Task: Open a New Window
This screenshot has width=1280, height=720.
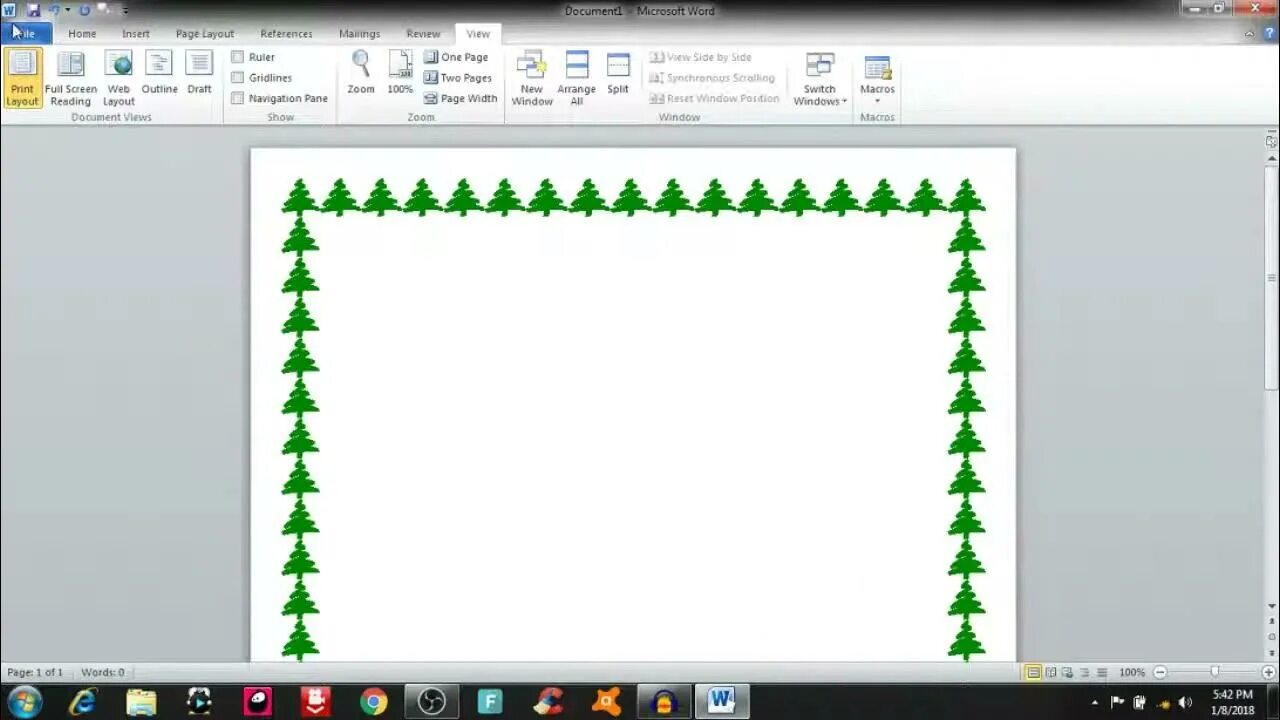Action: click(532, 78)
